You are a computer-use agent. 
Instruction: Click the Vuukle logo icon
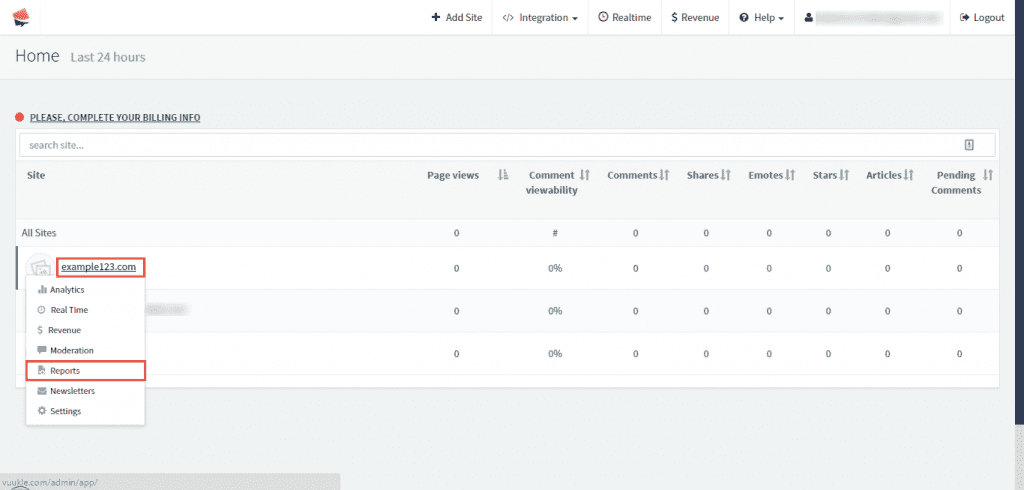click(20, 17)
